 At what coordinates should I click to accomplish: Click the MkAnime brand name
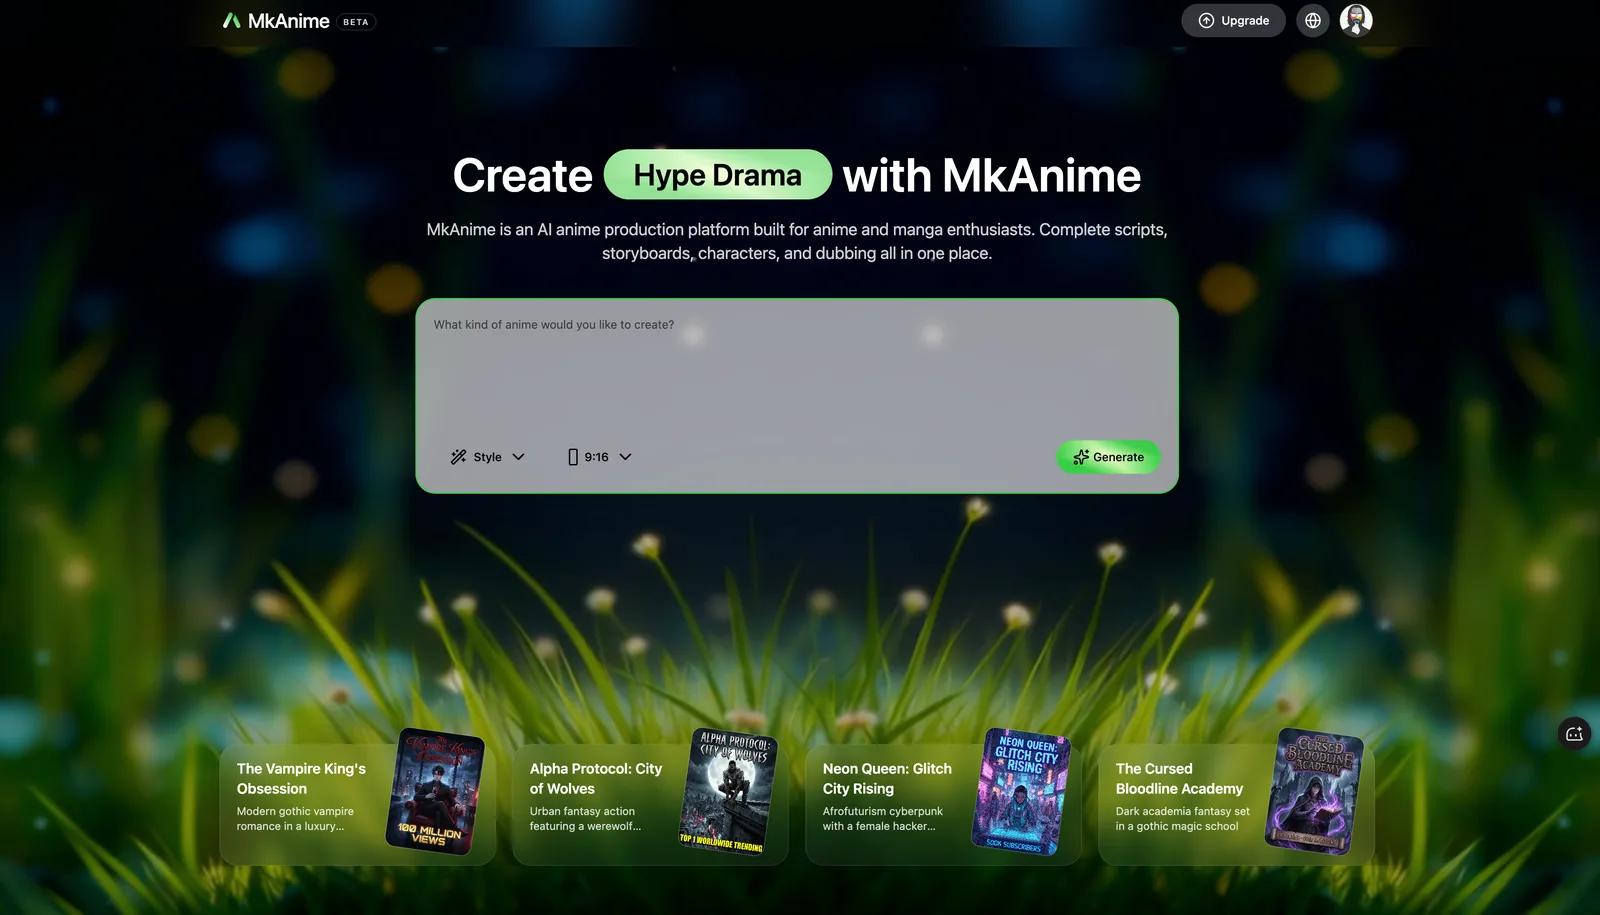tap(288, 21)
